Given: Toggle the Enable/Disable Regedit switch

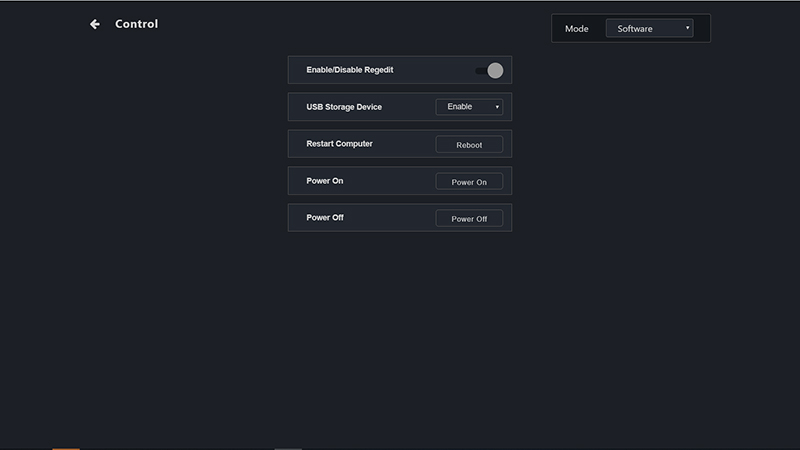Looking at the screenshot, I should point(489,70).
